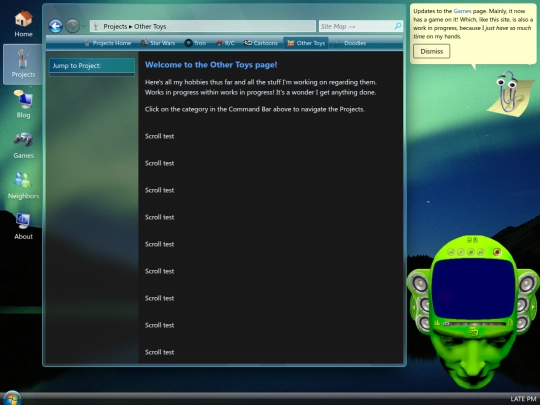The width and height of the screenshot is (540, 405).
Task: Click the icon below the seek bar
Action: pos(474,331)
